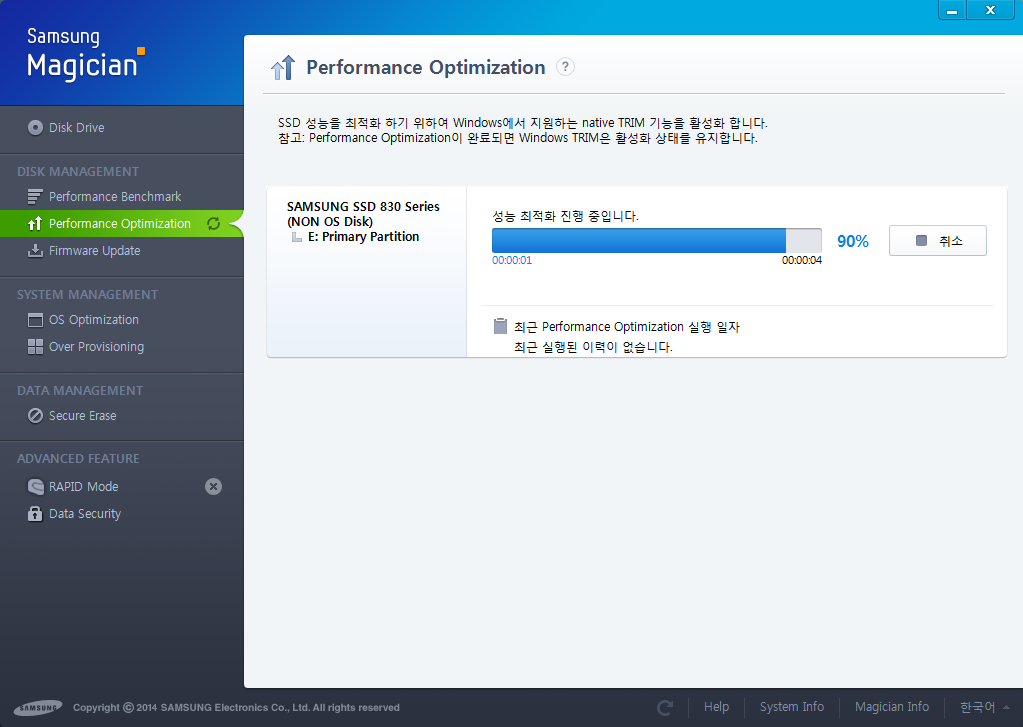This screenshot has height=727, width=1023.
Task: Click the refresh icon in the footer
Action: click(665, 707)
